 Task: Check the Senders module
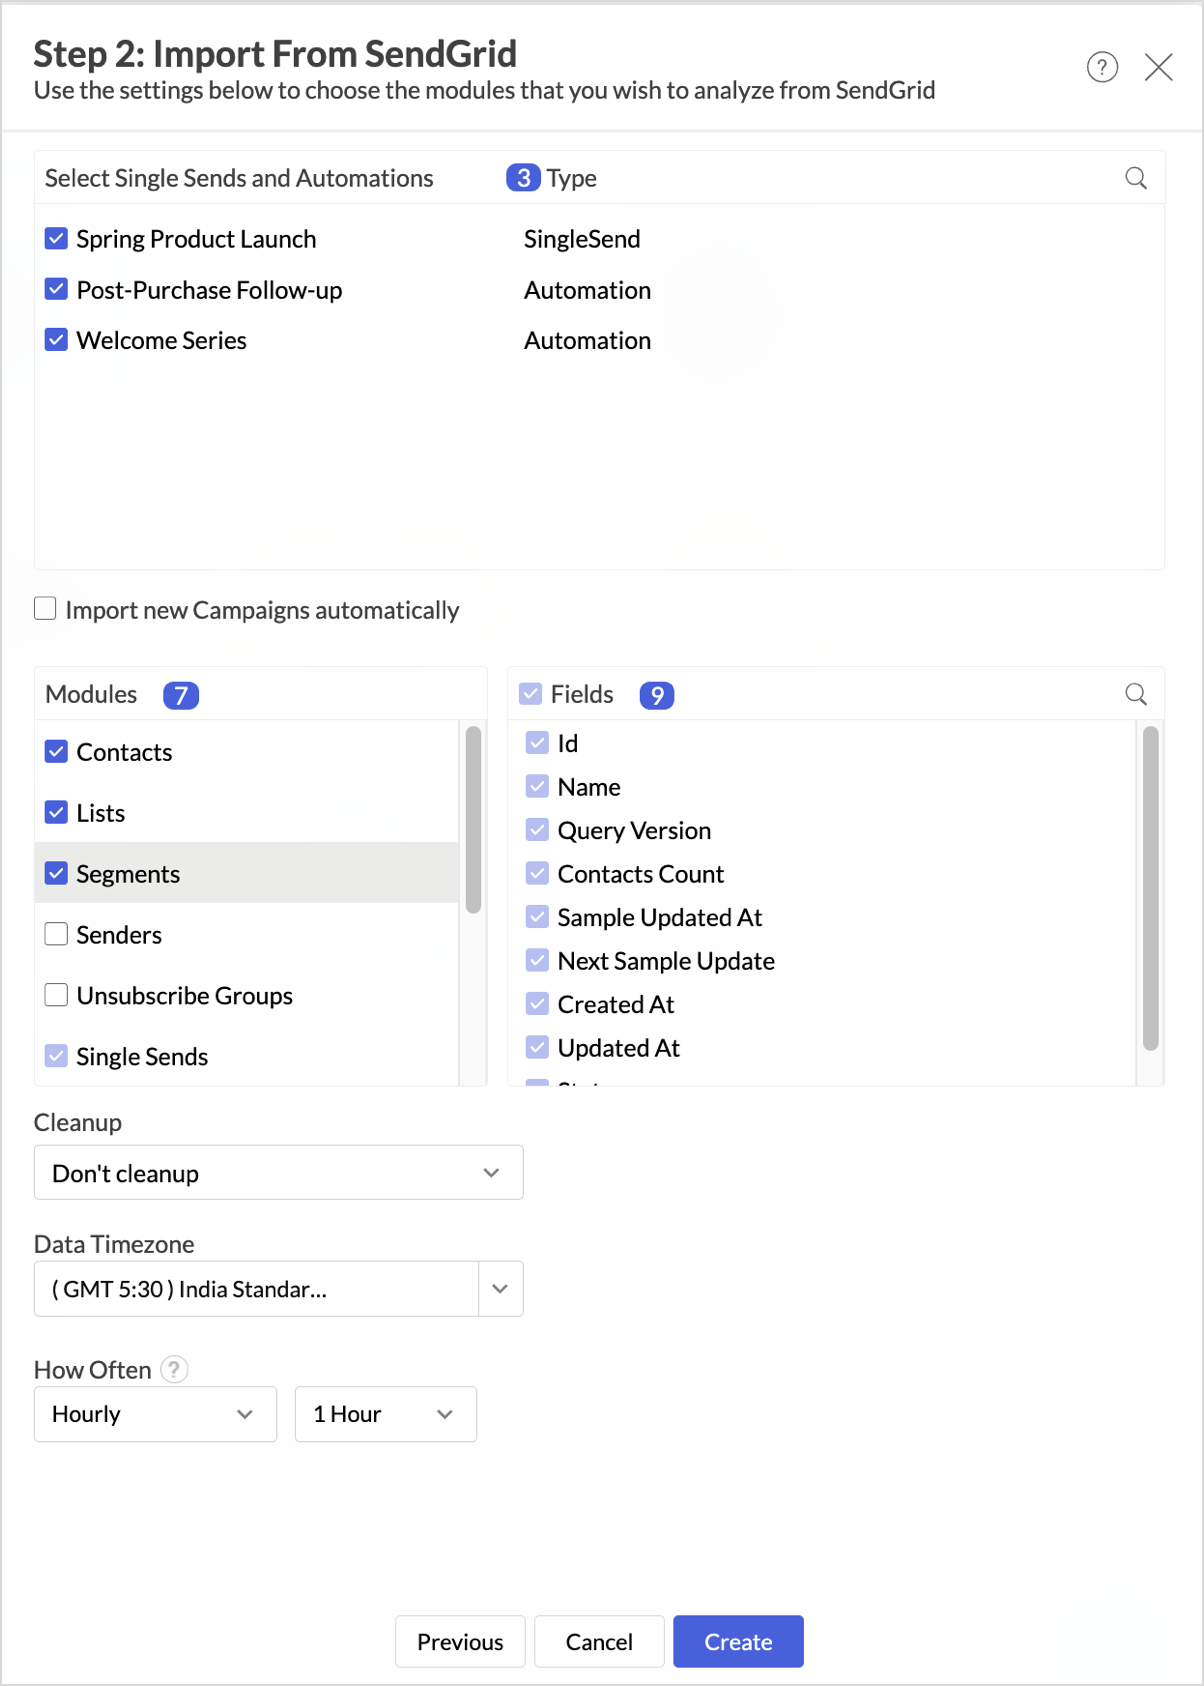coord(57,934)
